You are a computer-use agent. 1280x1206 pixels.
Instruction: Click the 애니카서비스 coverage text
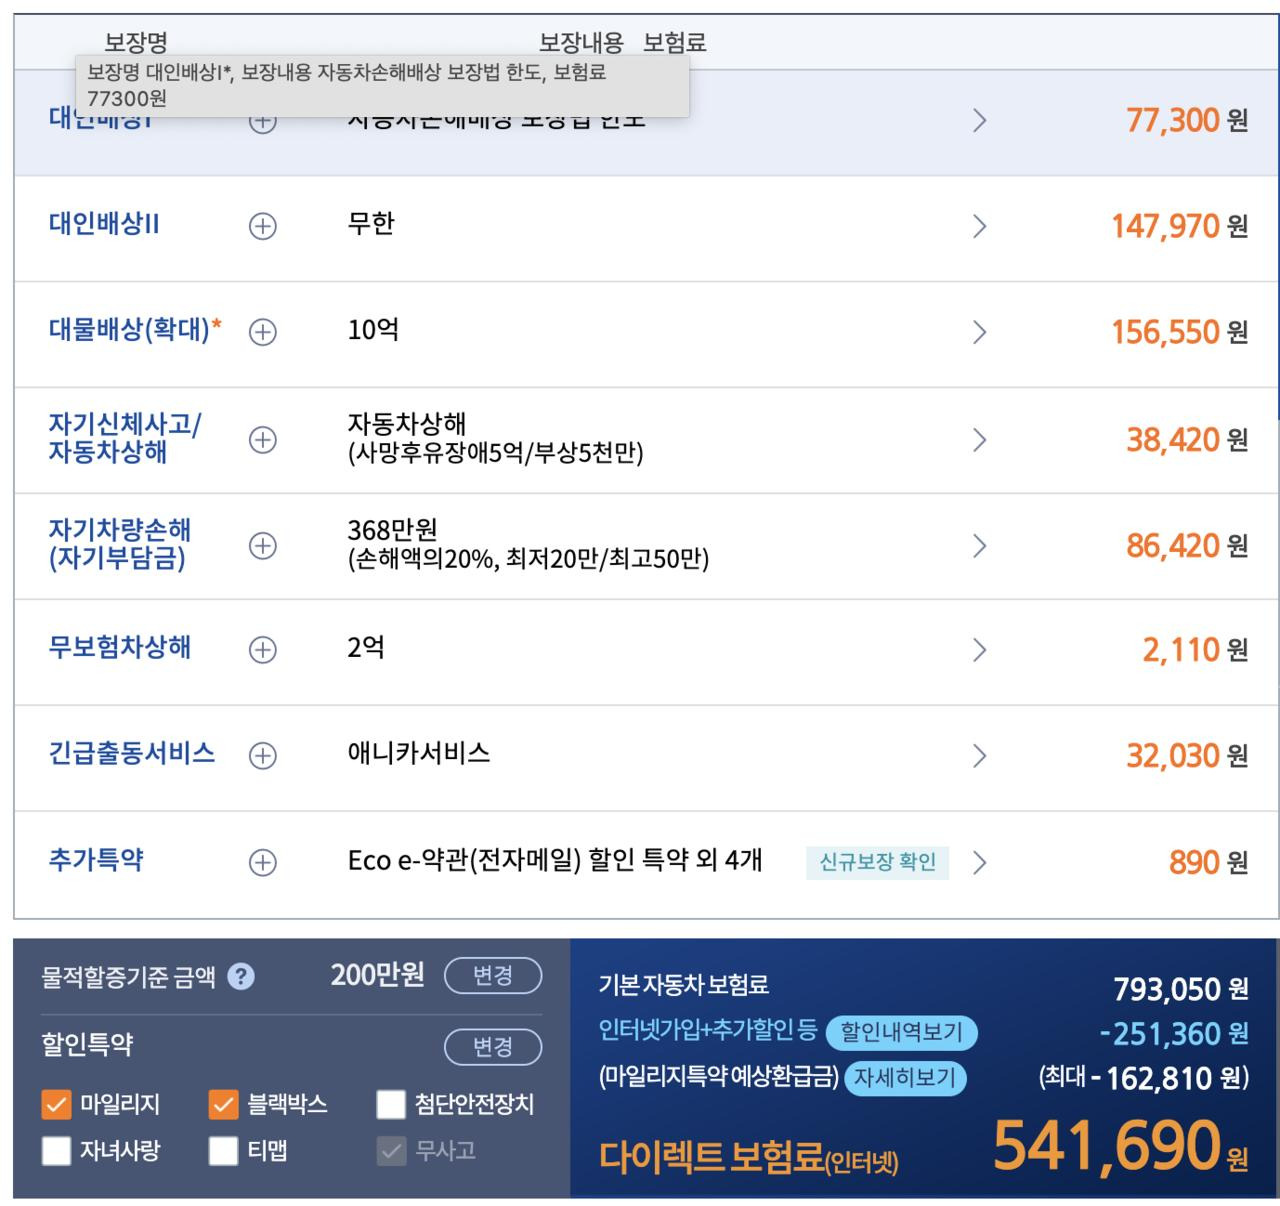coord(419,753)
